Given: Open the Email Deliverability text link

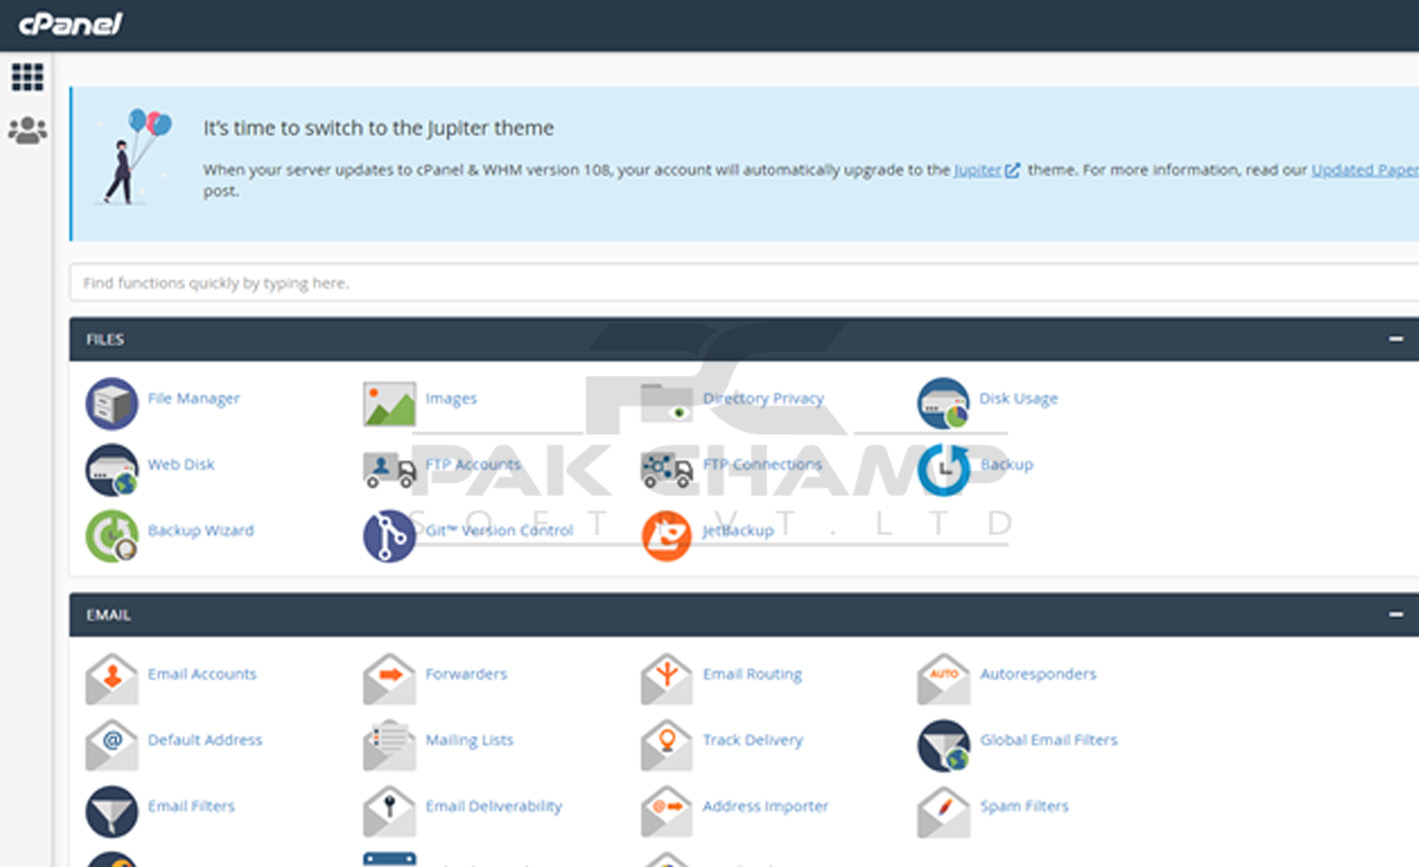Looking at the screenshot, I should [x=494, y=806].
